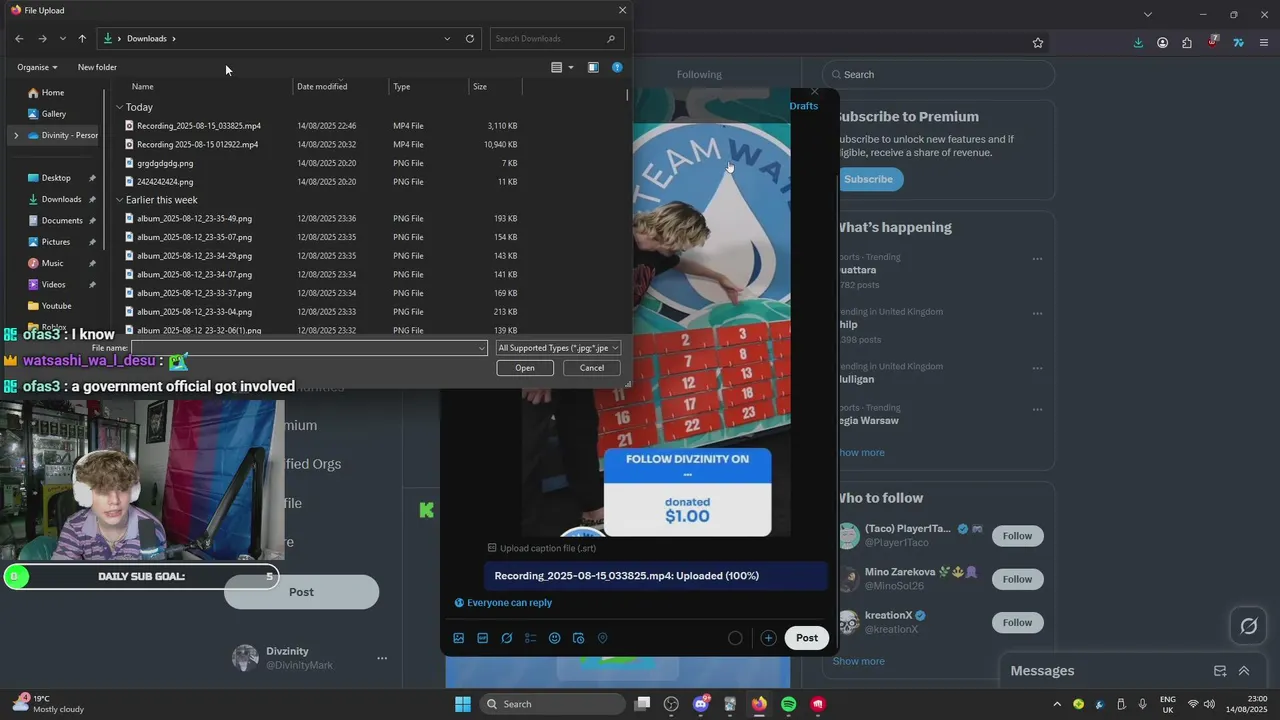Screen dimensions: 1280x720
Task: Open Documents quick access folder
Action: (62, 221)
